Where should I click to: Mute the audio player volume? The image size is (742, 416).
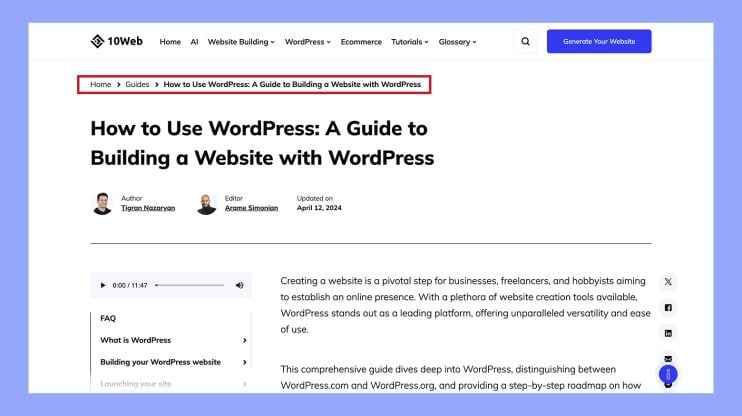click(x=240, y=286)
